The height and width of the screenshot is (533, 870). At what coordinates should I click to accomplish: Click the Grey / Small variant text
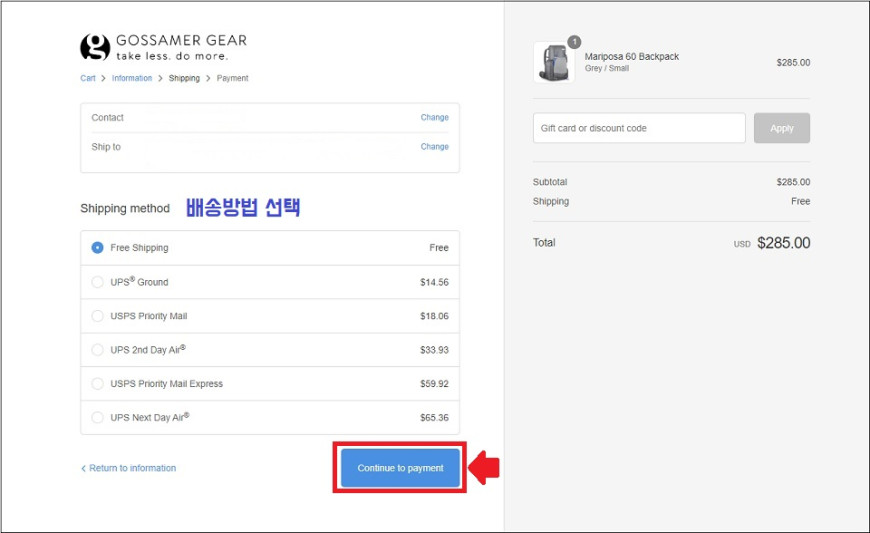tap(606, 68)
